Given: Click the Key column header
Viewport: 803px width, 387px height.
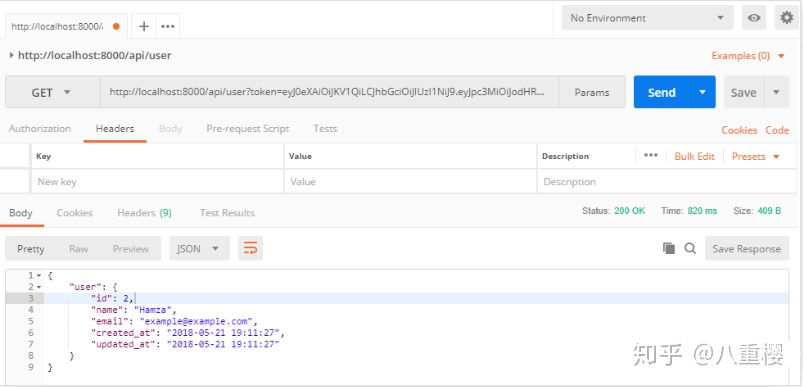Looking at the screenshot, I should [x=44, y=156].
